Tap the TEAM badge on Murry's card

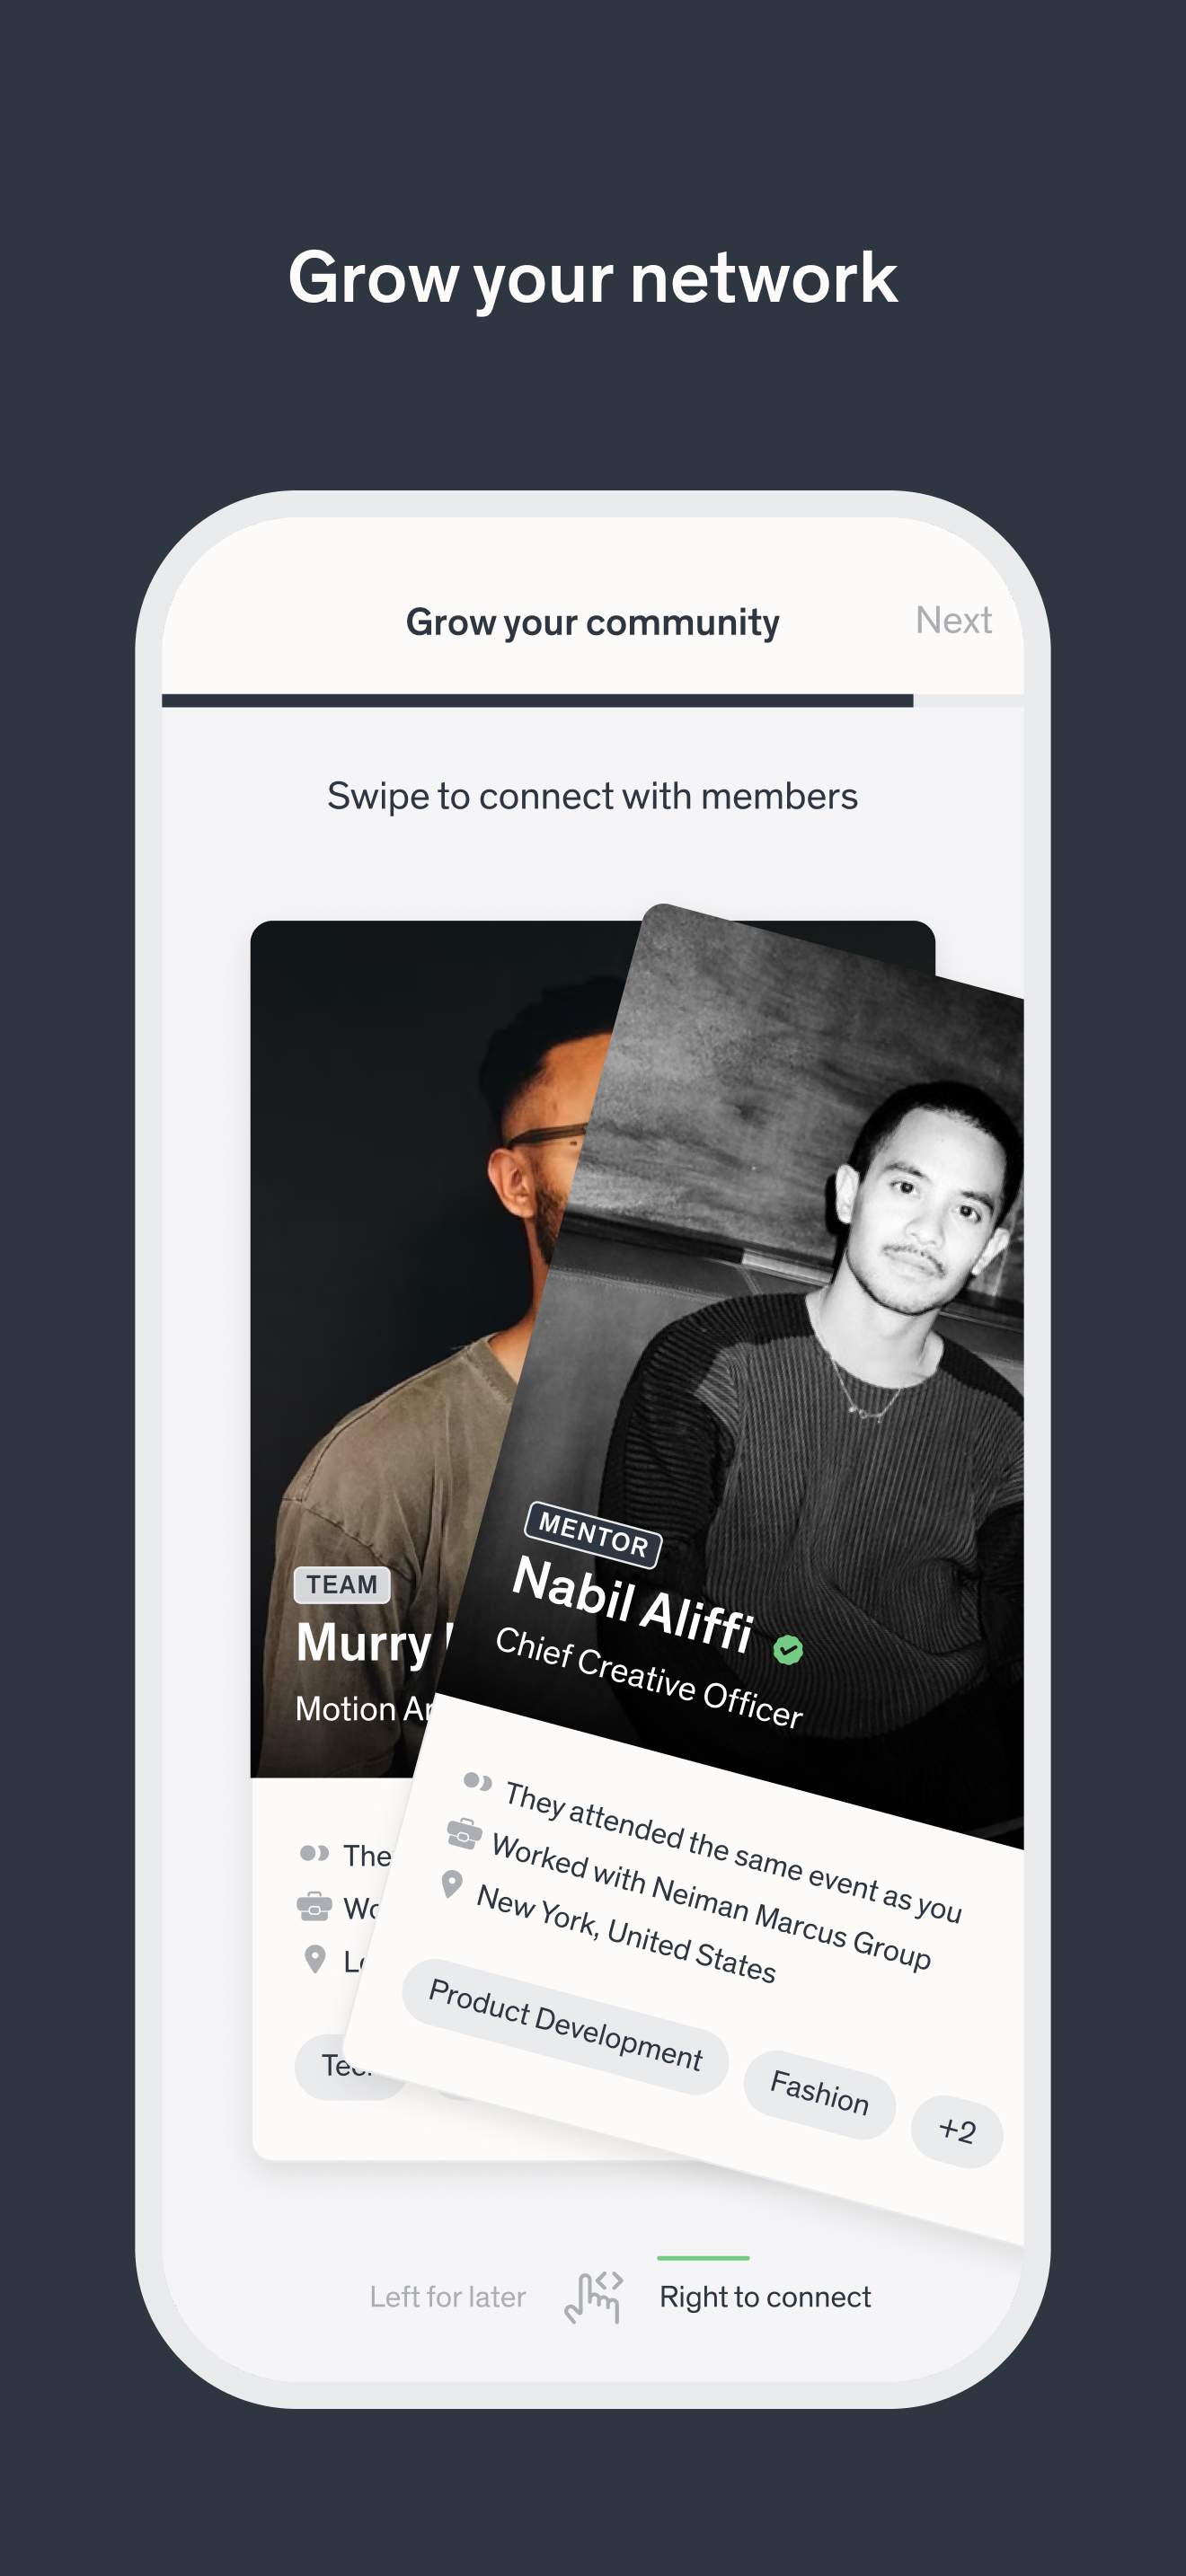pyautogui.click(x=342, y=1585)
